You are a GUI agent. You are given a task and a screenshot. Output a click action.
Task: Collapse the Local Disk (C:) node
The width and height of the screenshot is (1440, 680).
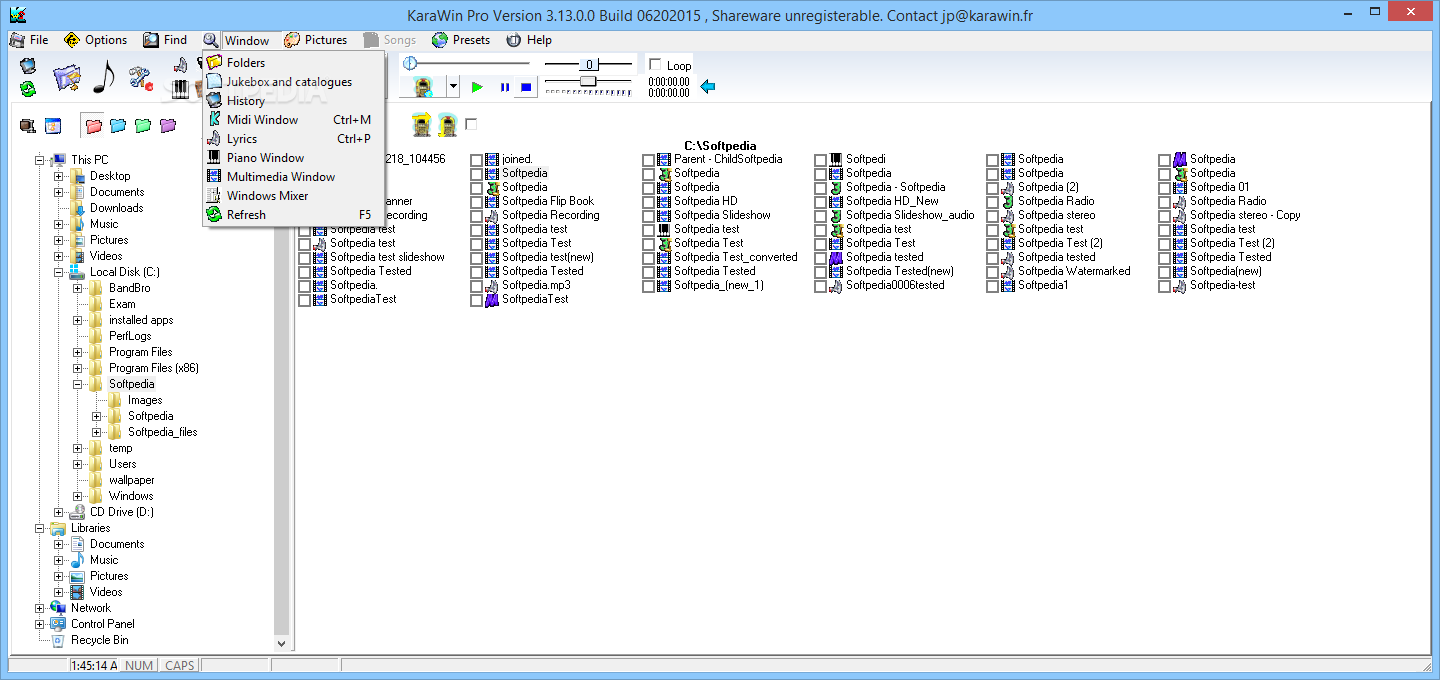[x=59, y=272]
